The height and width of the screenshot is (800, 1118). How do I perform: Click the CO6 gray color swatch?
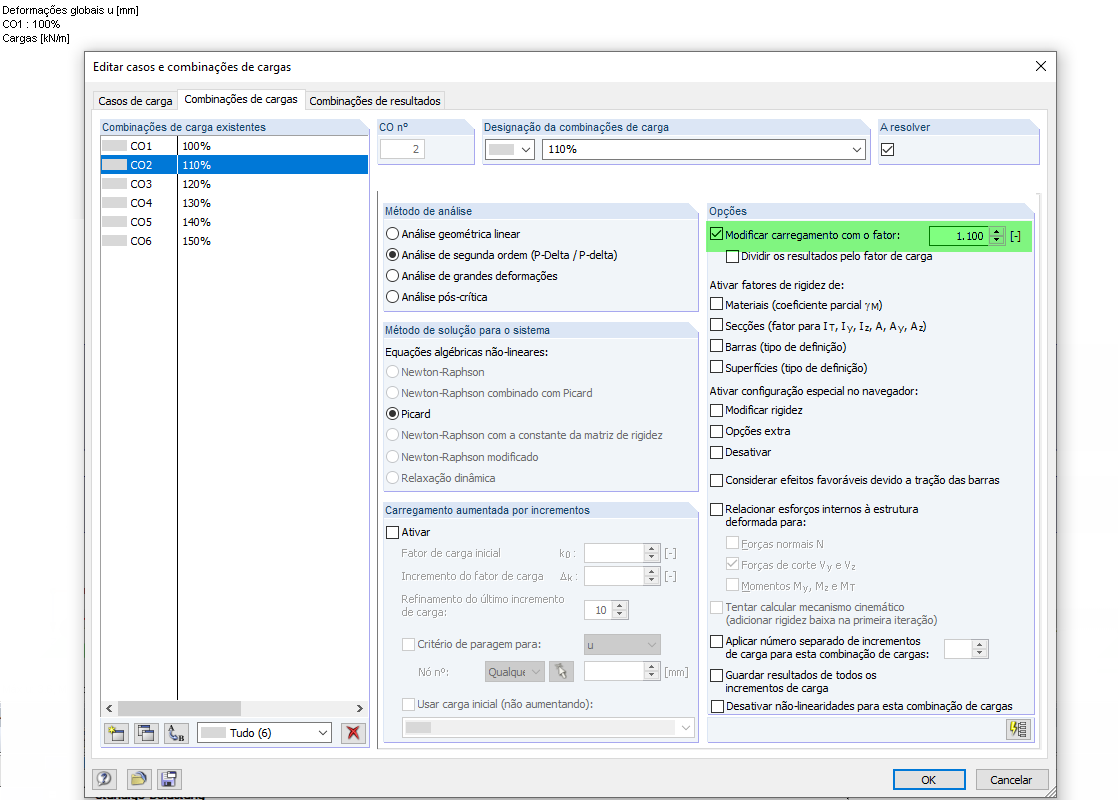pos(114,241)
